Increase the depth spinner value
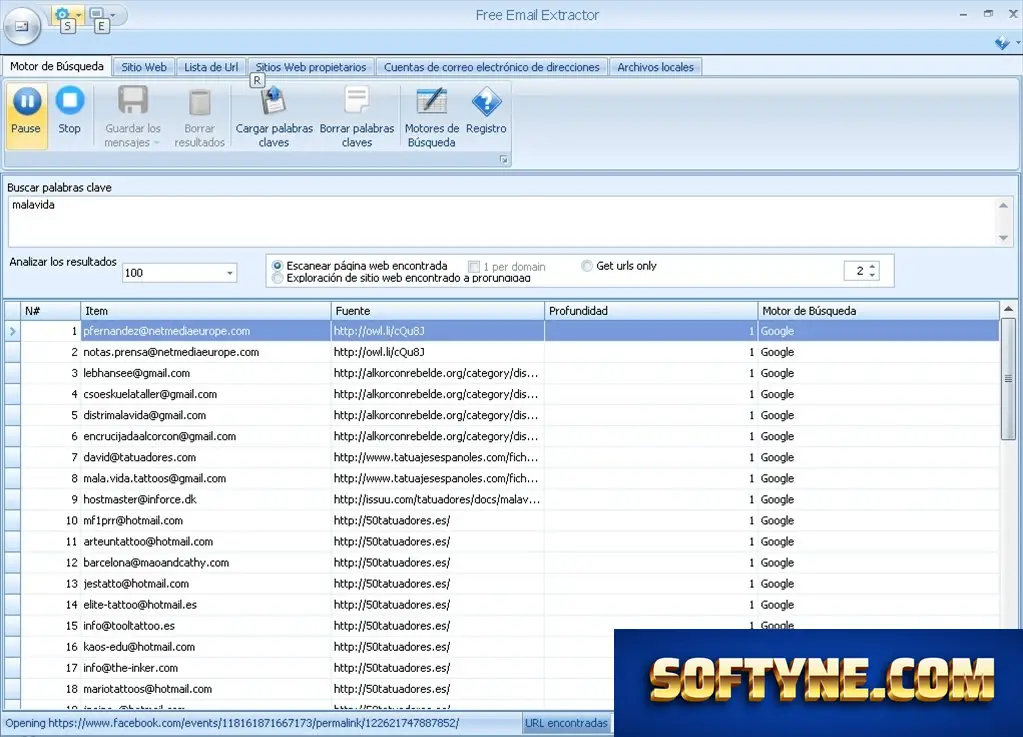This screenshot has width=1023, height=737. pyautogui.click(x=872, y=266)
